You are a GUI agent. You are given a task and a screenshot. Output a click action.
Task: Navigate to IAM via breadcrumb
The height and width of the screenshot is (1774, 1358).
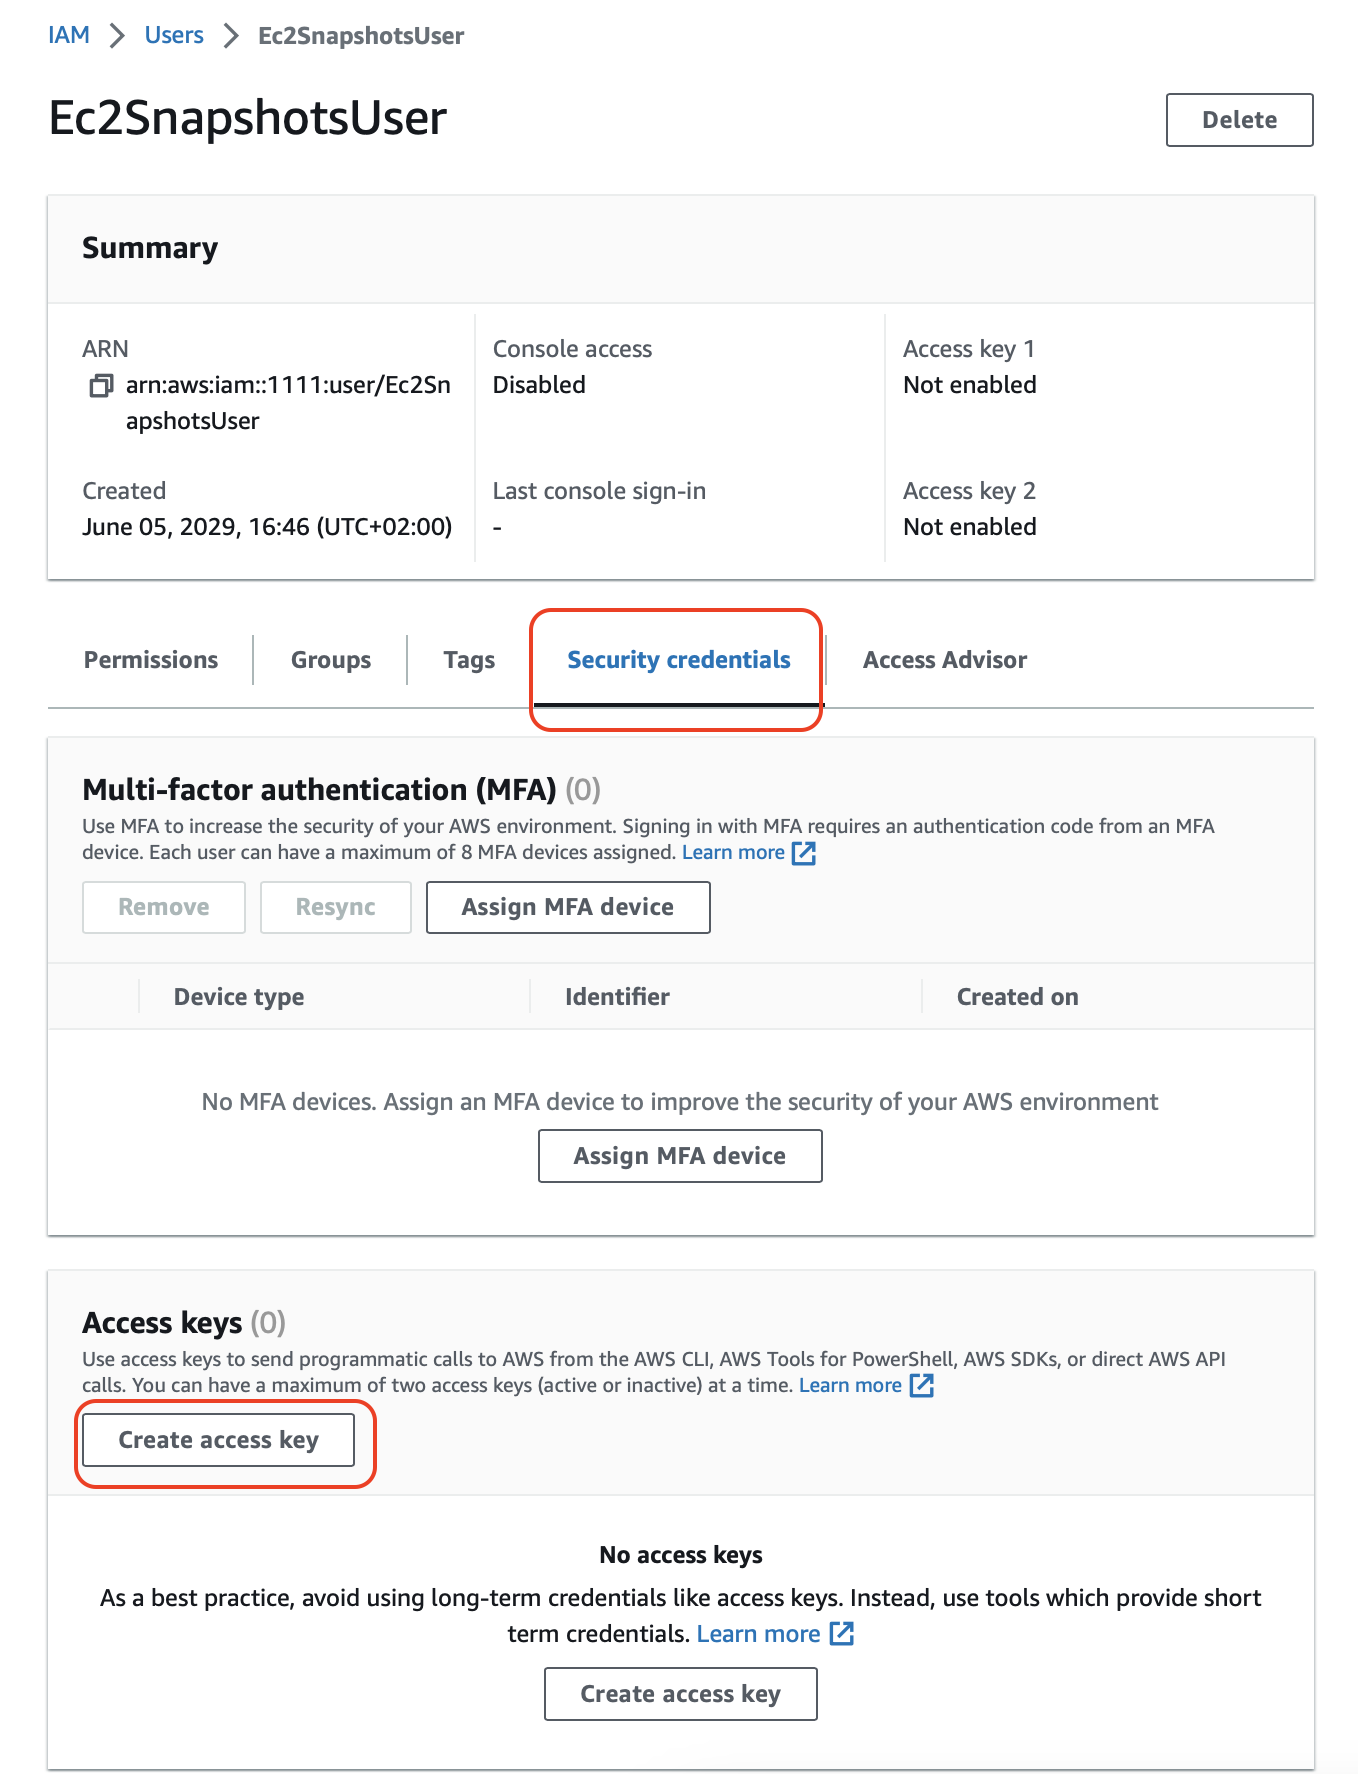[x=68, y=35]
